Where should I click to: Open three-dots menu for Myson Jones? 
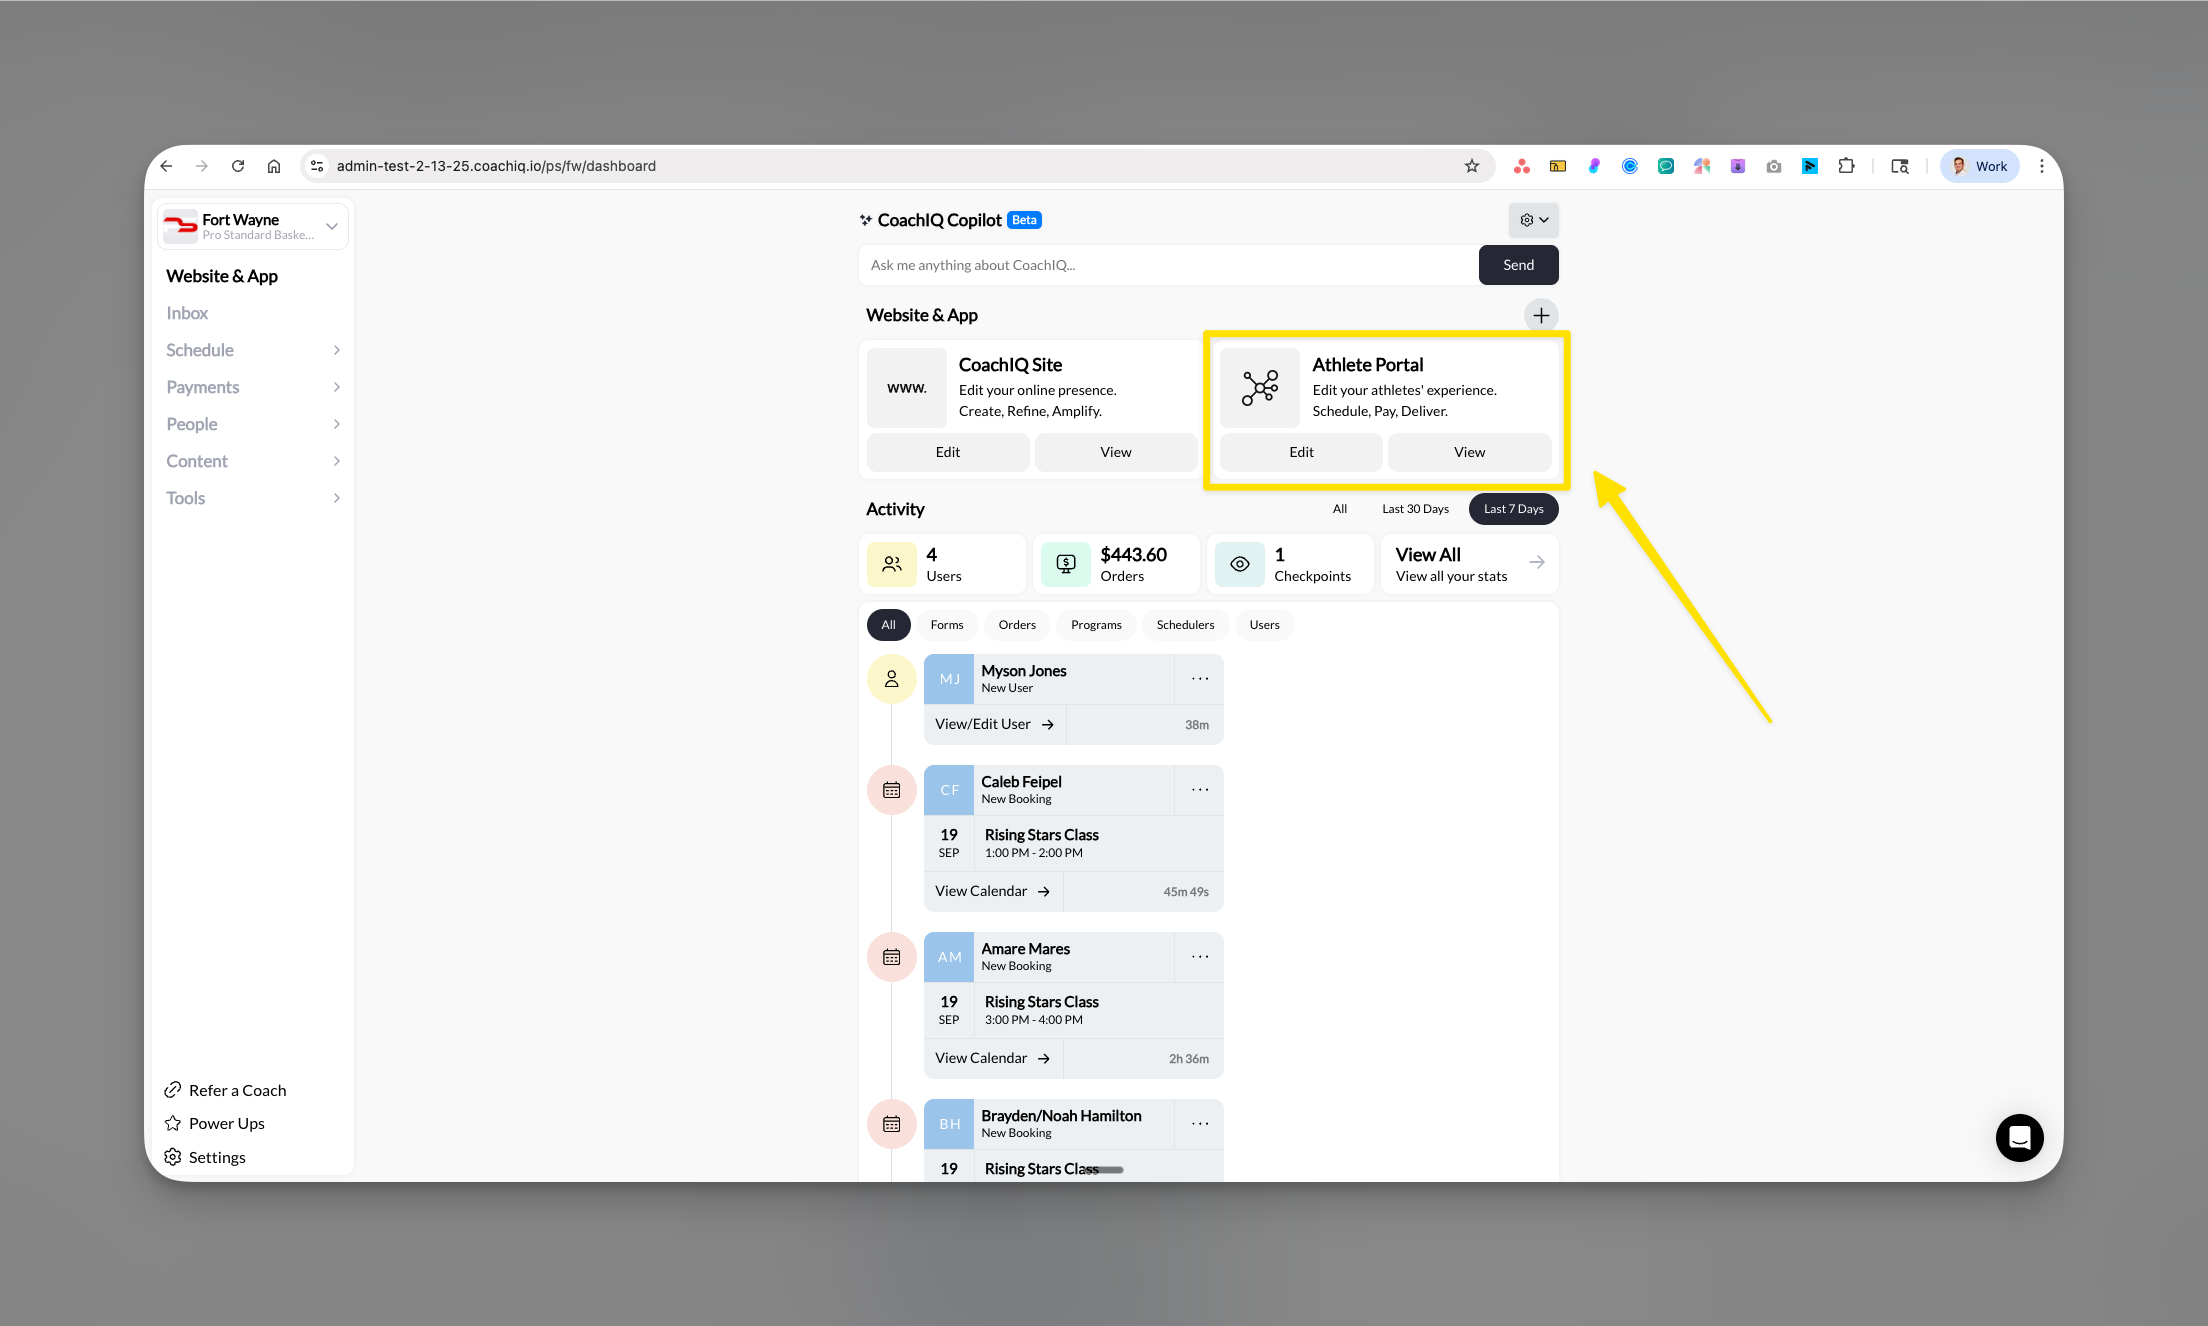coord(1199,679)
